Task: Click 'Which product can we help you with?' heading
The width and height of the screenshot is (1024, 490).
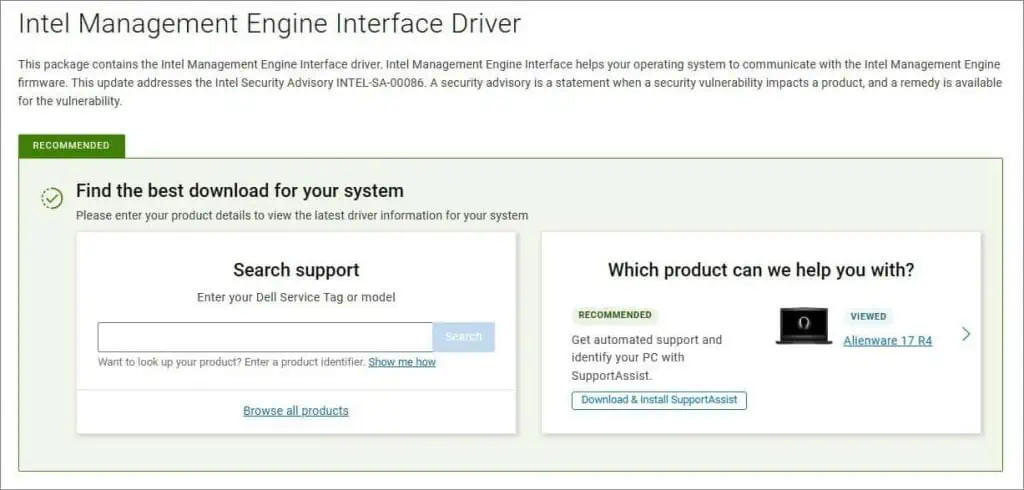Action: pyautogui.click(x=760, y=270)
